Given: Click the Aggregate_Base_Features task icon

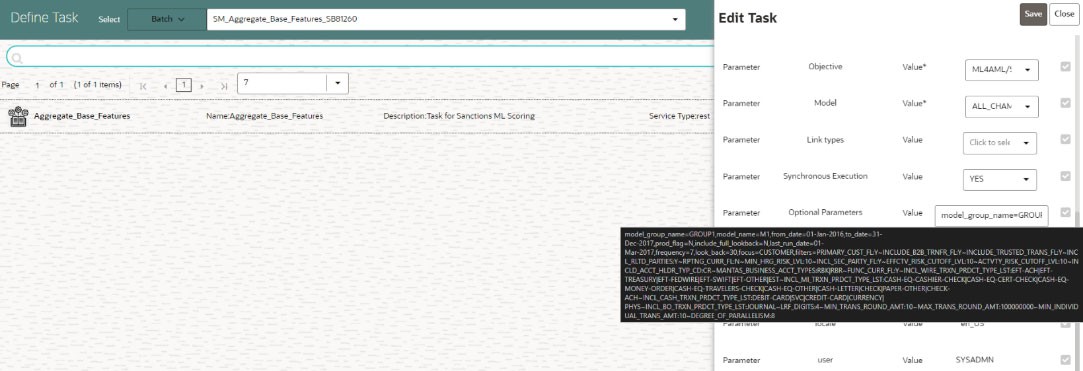Looking at the screenshot, I should point(17,116).
